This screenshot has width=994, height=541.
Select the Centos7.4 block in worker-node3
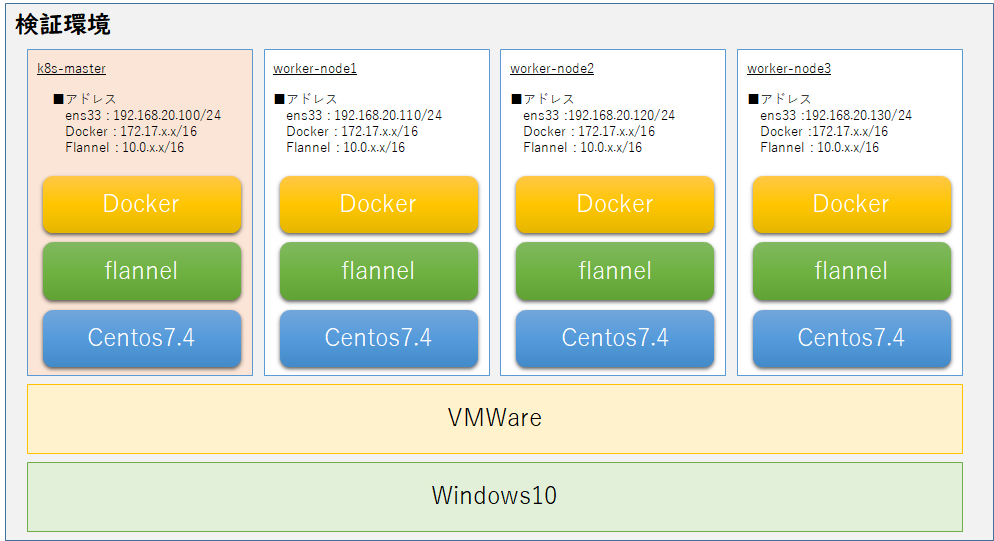pyautogui.click(x=851, y=338)
